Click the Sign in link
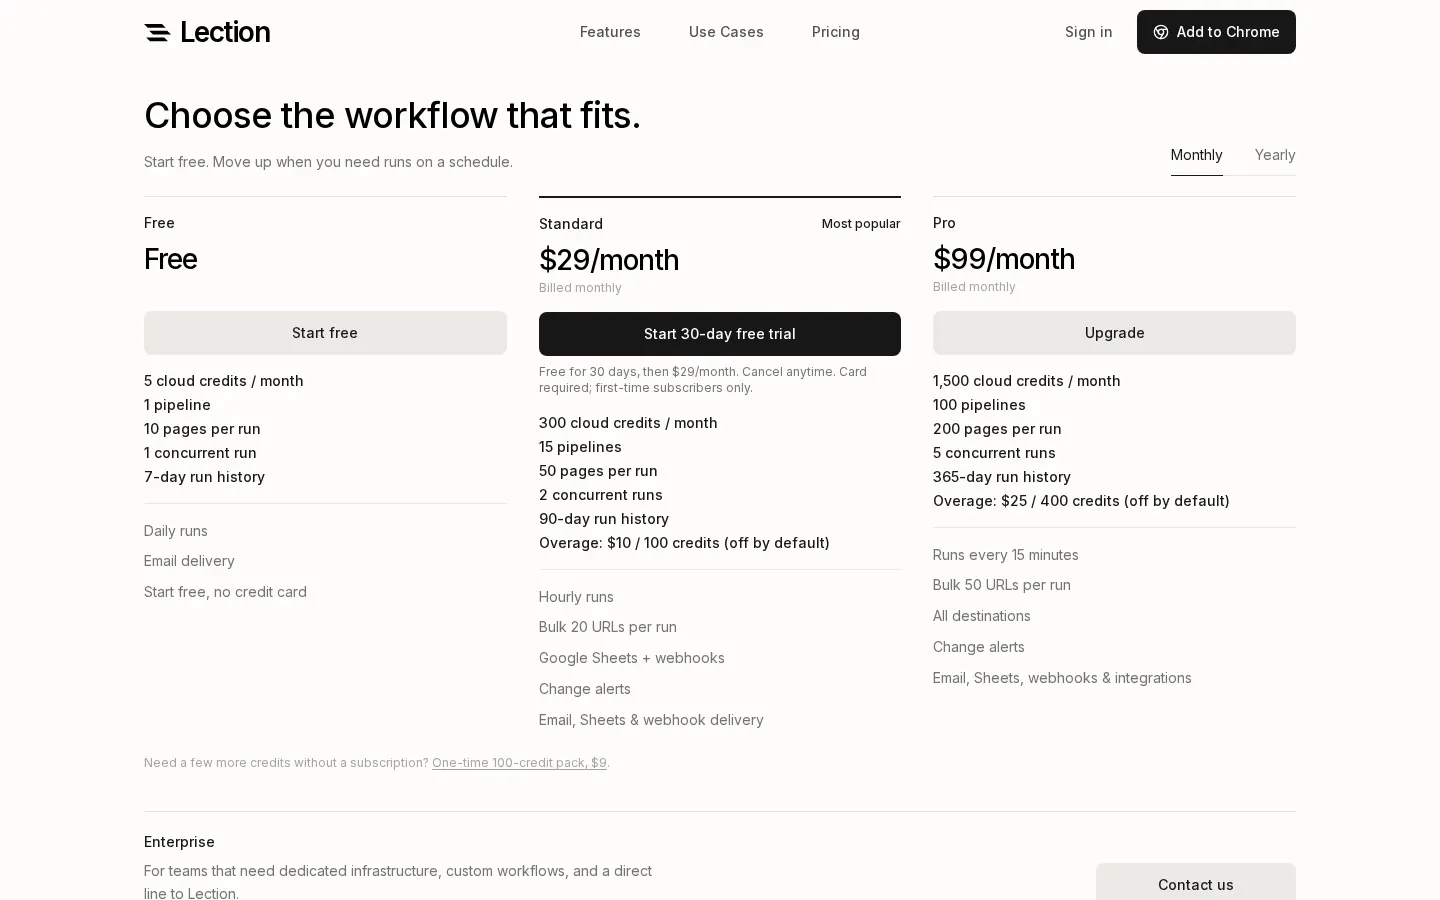 tap(1089, 32)
